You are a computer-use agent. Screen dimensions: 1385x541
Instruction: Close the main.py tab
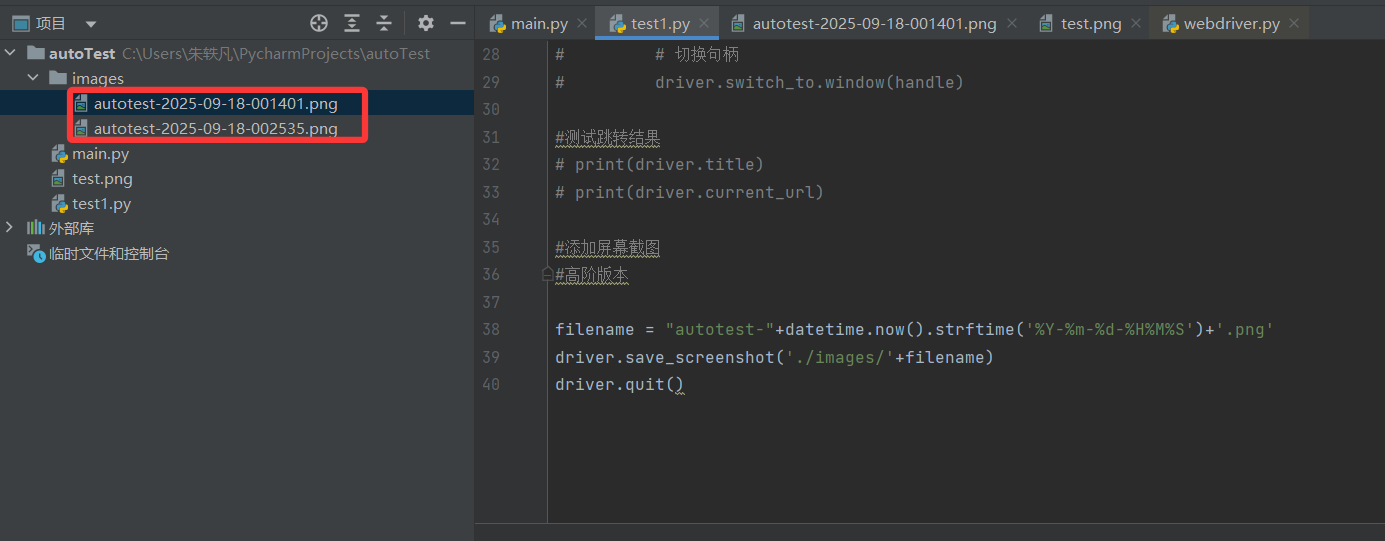point(582,23)
